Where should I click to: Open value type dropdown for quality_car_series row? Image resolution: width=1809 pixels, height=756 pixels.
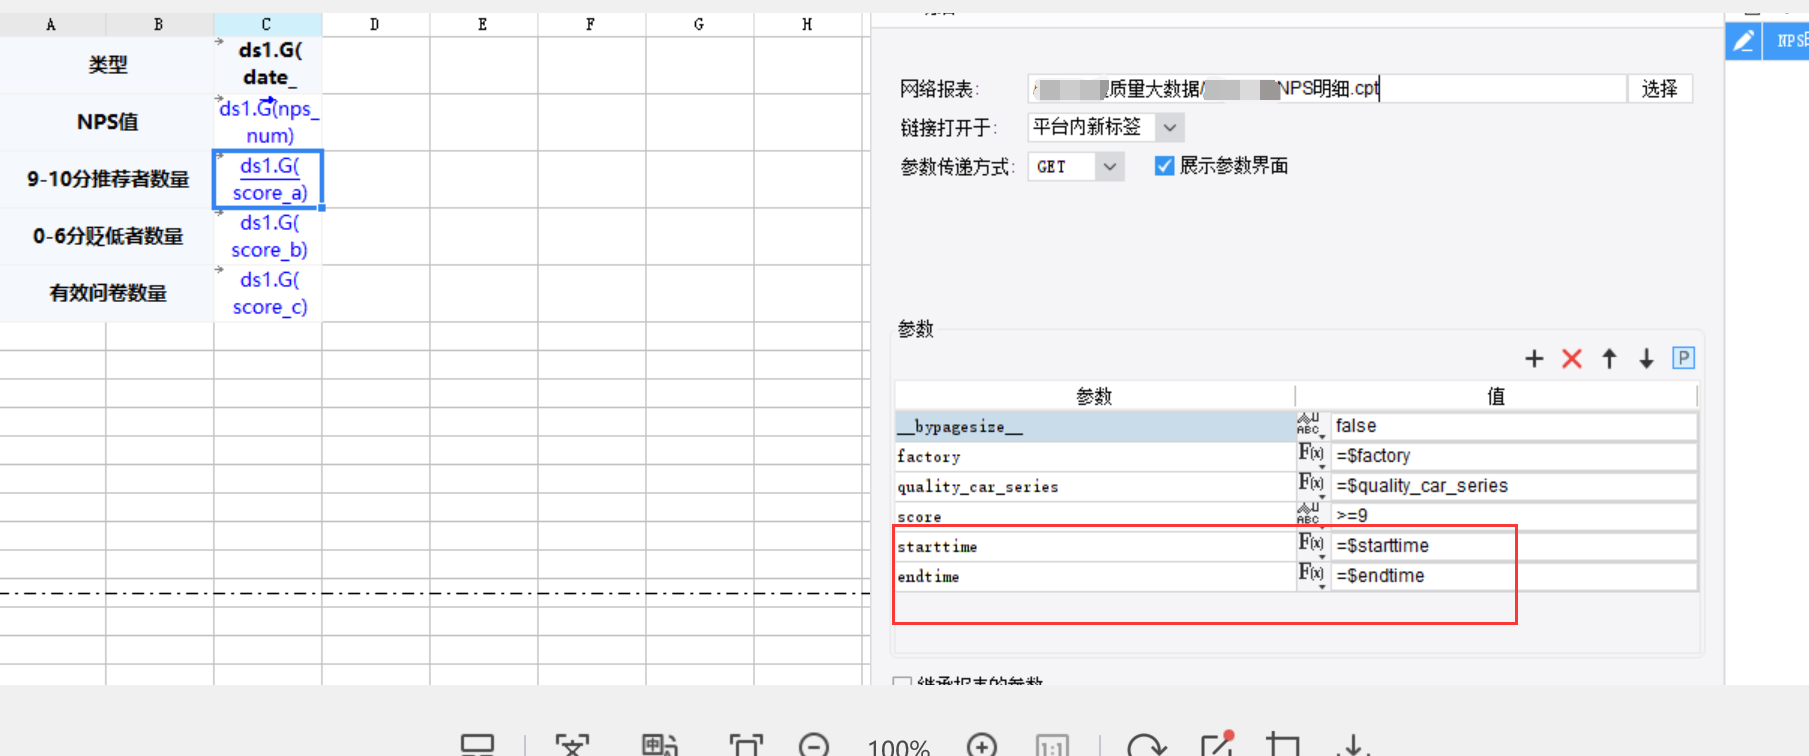coord(1310,486)
